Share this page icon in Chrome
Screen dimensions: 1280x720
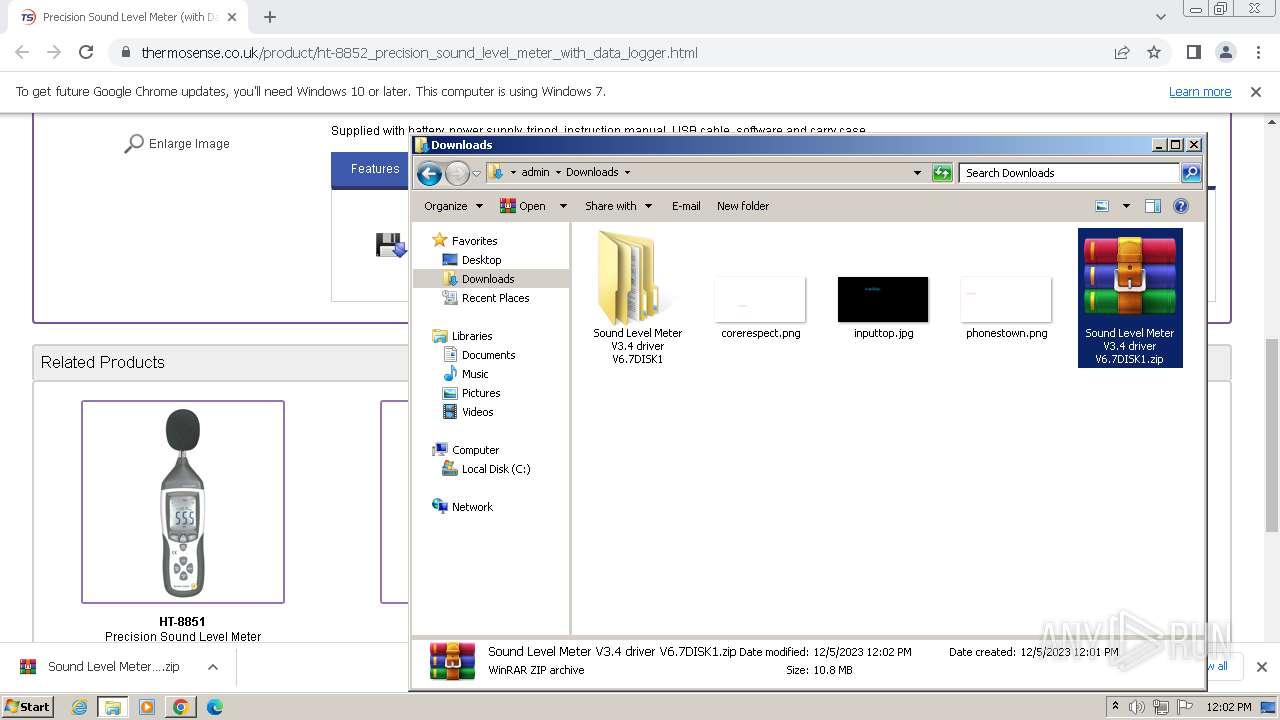point(1122,53)
